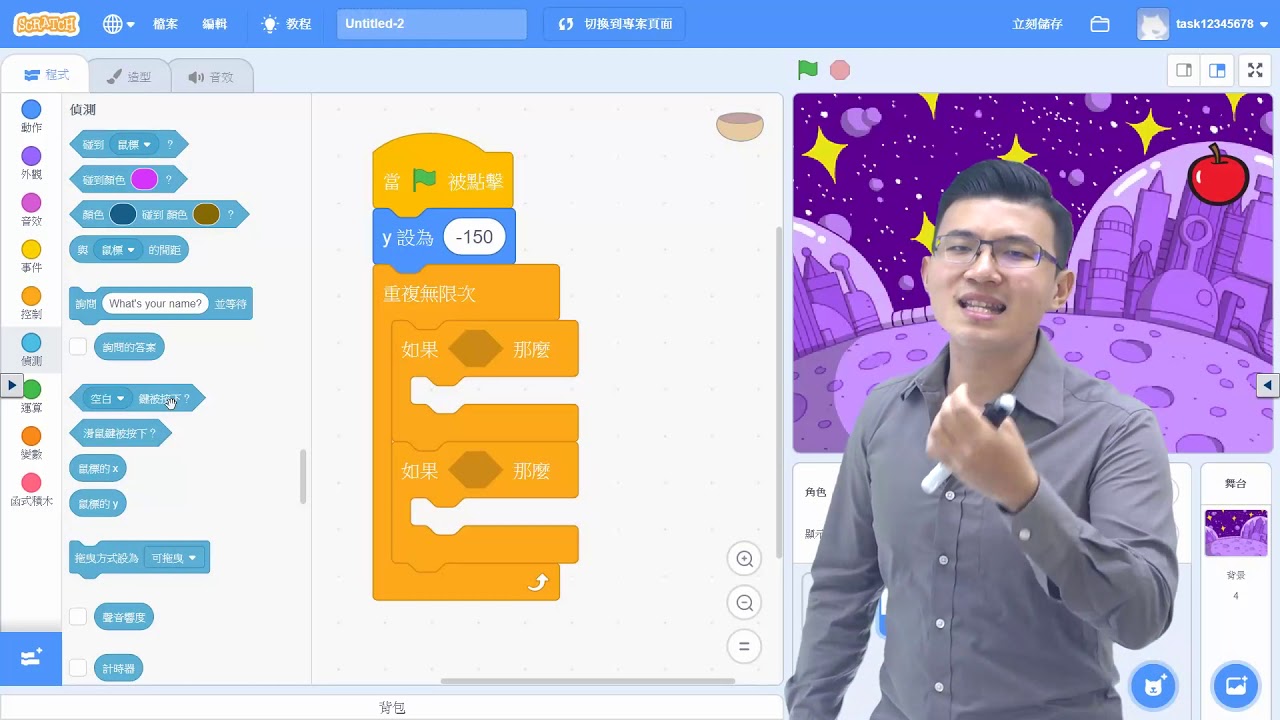Click the choose a backdrop button
Viewport: 1280px width, 720px height.
pos(1235,686)
